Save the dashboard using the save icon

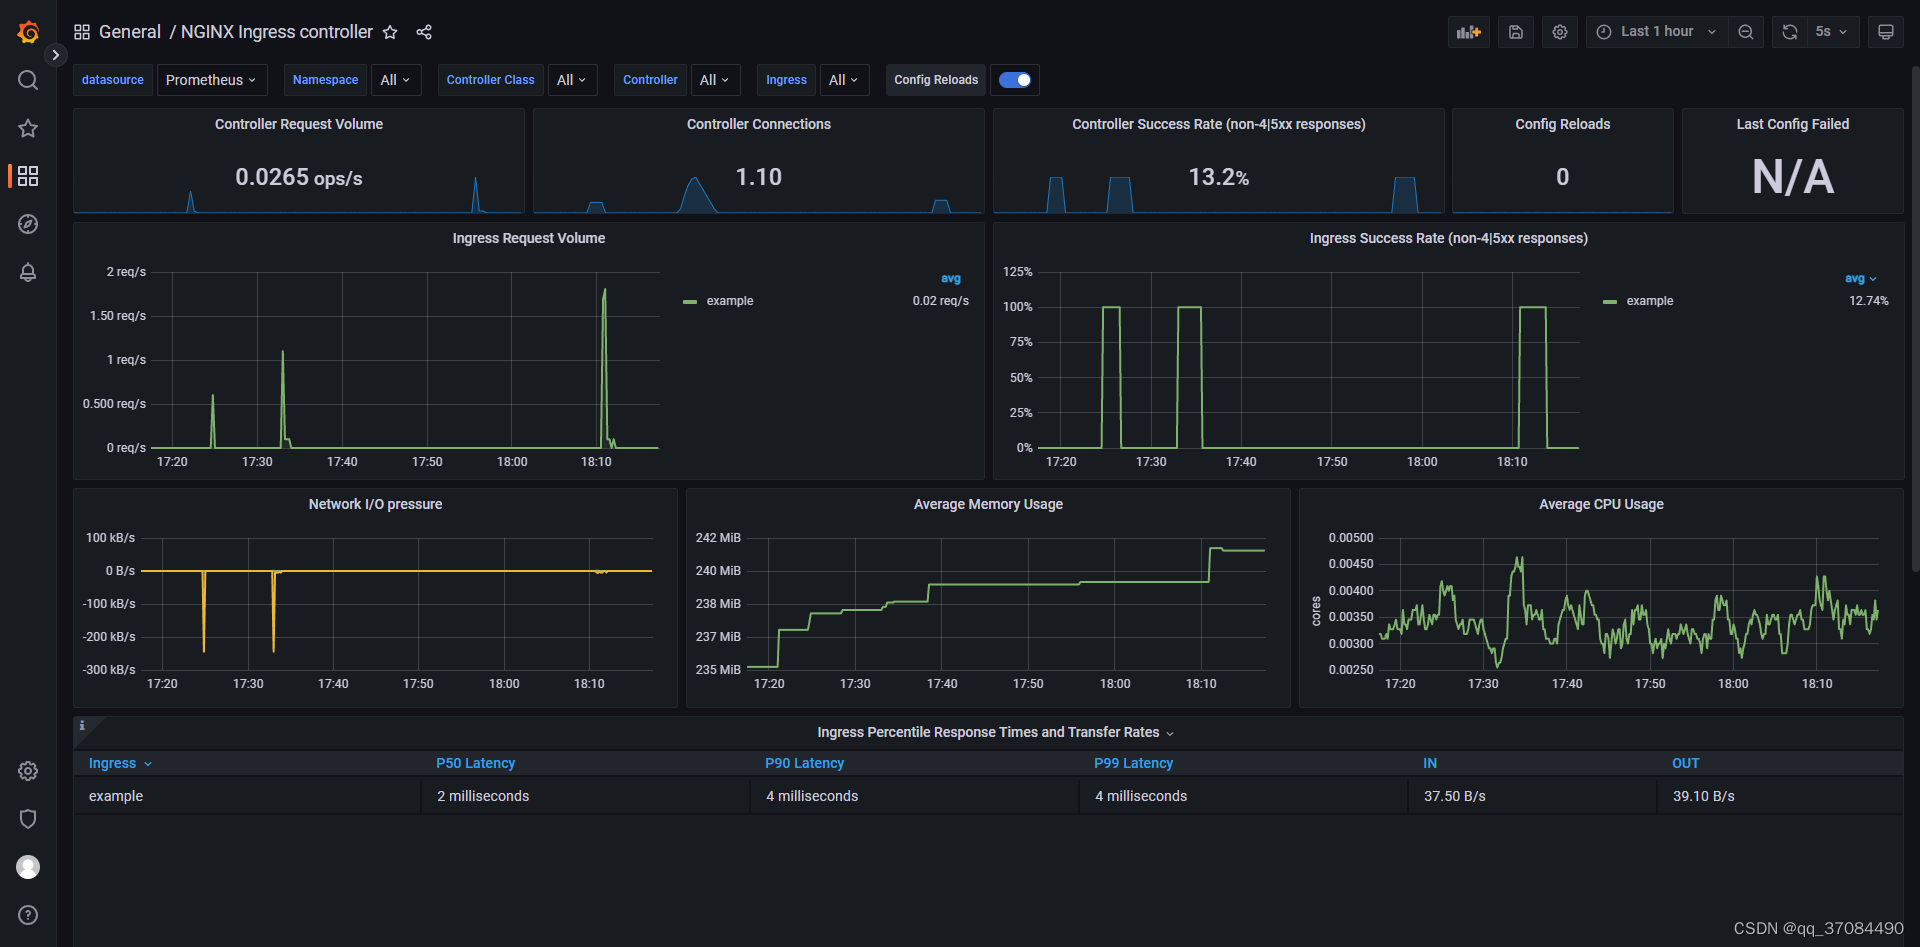(1516, 32)
